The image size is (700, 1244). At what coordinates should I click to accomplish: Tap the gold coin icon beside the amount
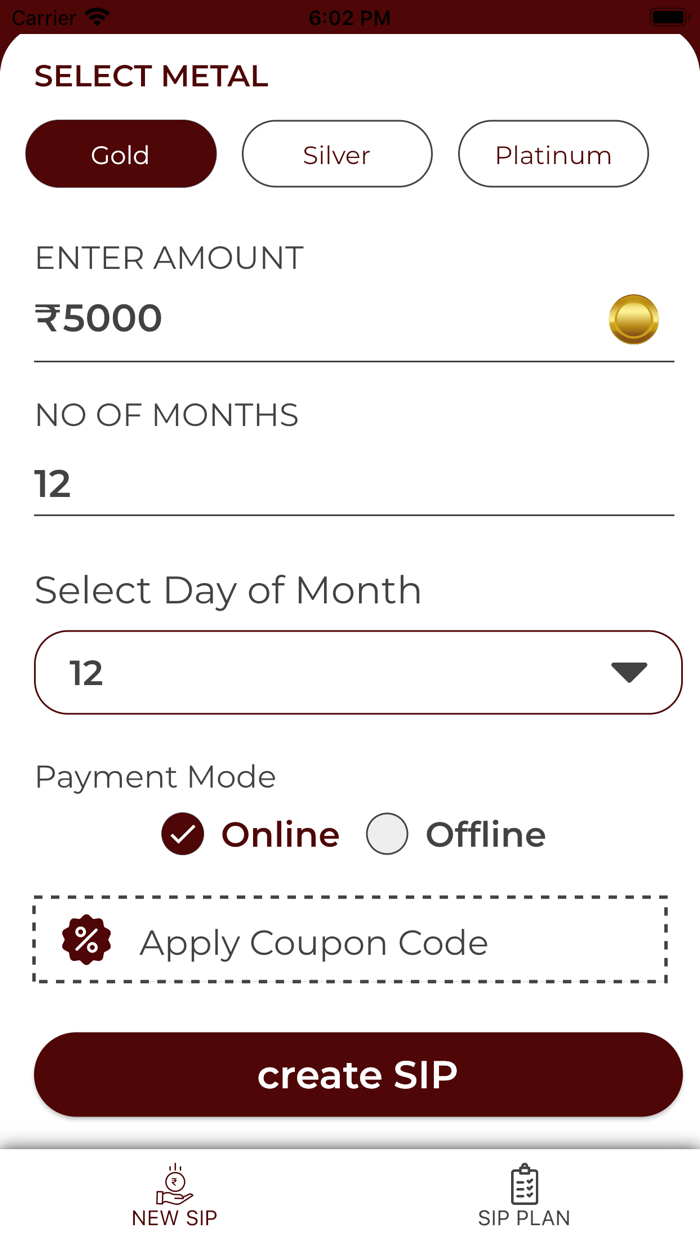tap(632, 318)
